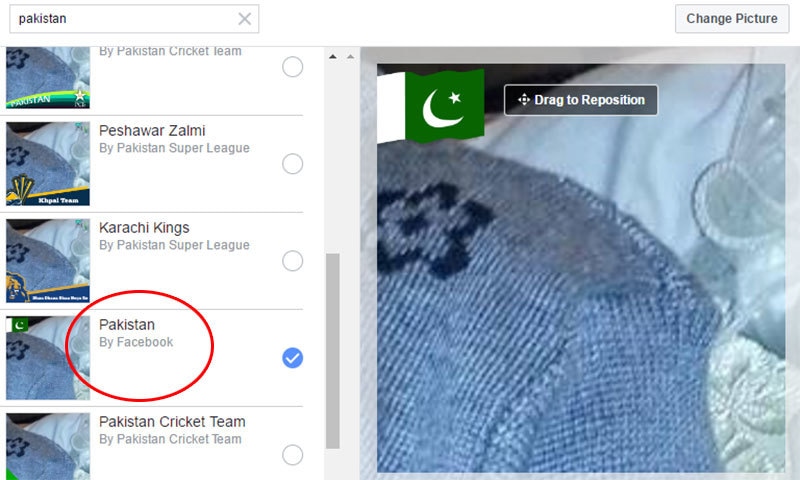Screen dimensions: 800x480
Task: Click the Pakistan Cricket Team frame thumbnail at bottom
Action: [48, 446]
